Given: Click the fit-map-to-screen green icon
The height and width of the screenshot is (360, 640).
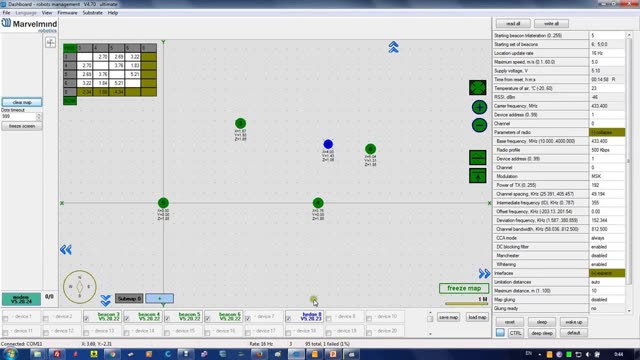Looking at the screenshot, I should coord(478,88).
